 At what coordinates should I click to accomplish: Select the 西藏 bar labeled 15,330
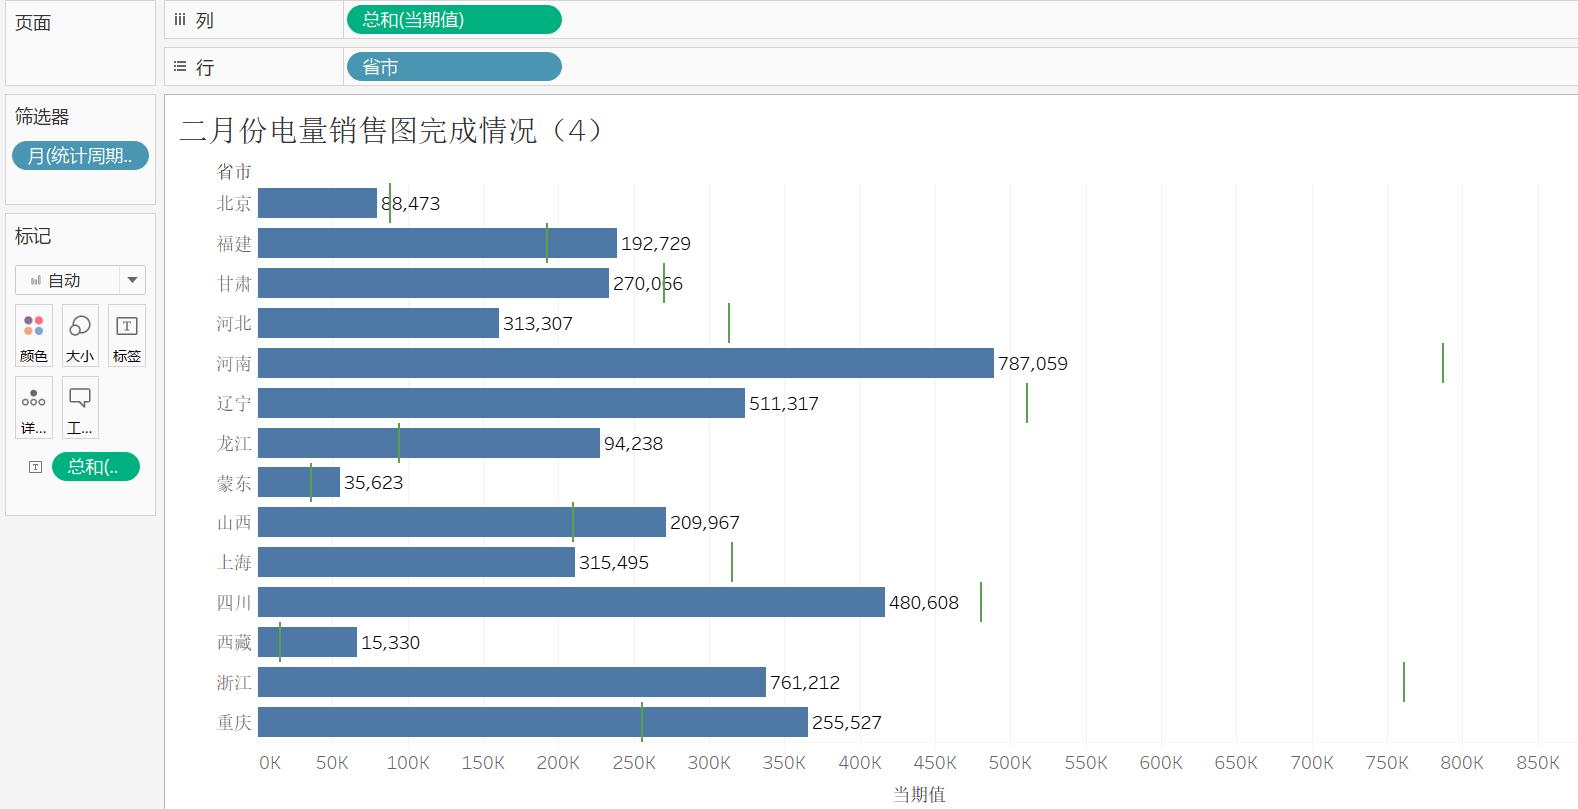307,642
